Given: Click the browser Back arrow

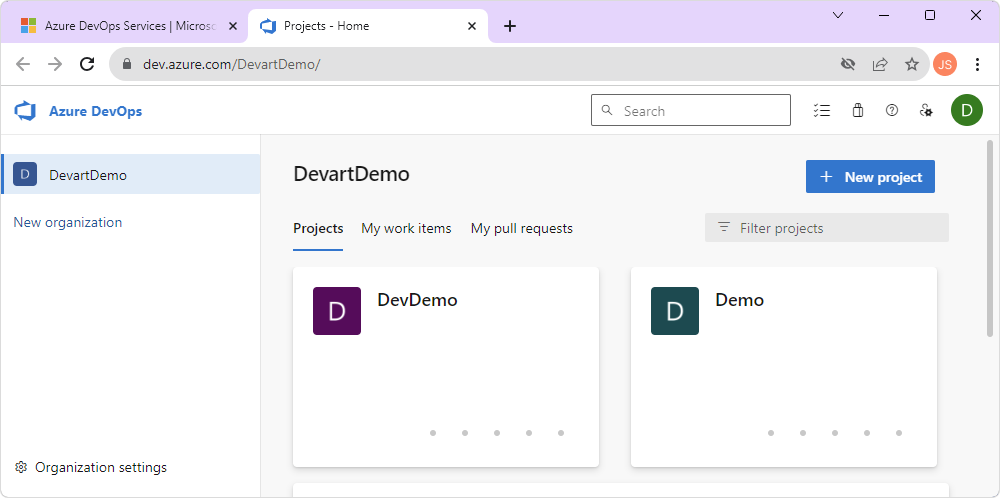Looking at the screenshot, I should click(x=23, y=64).
